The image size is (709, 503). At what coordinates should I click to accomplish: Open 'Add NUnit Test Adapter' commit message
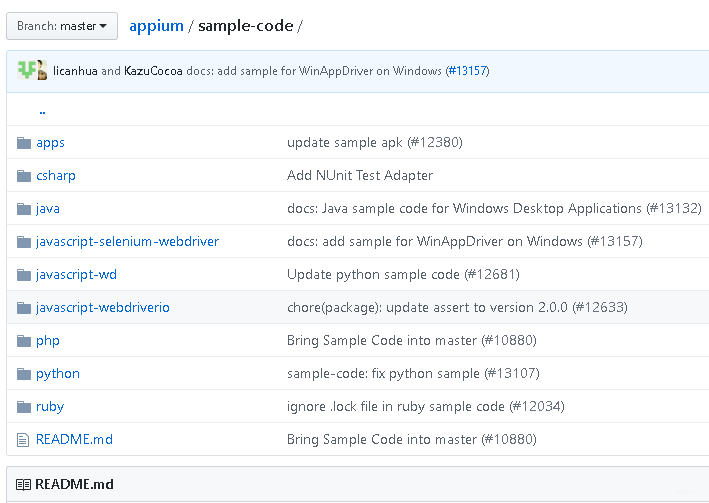click(x=360, y=176)
